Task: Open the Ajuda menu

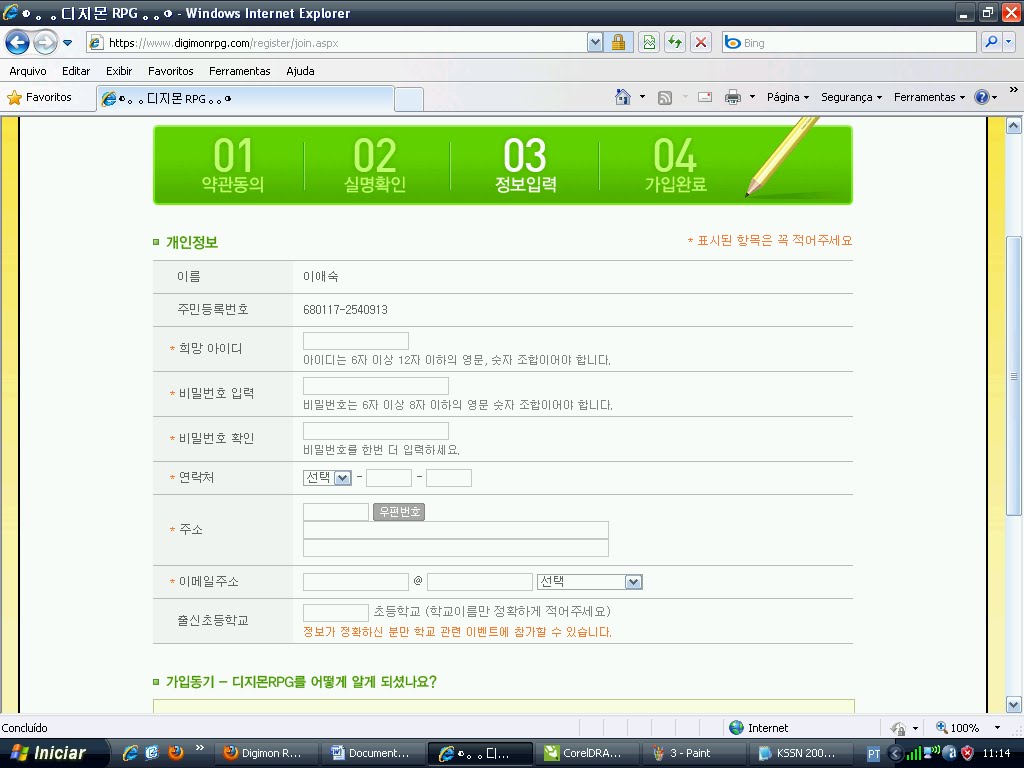Action: click(x=300, y=71)
